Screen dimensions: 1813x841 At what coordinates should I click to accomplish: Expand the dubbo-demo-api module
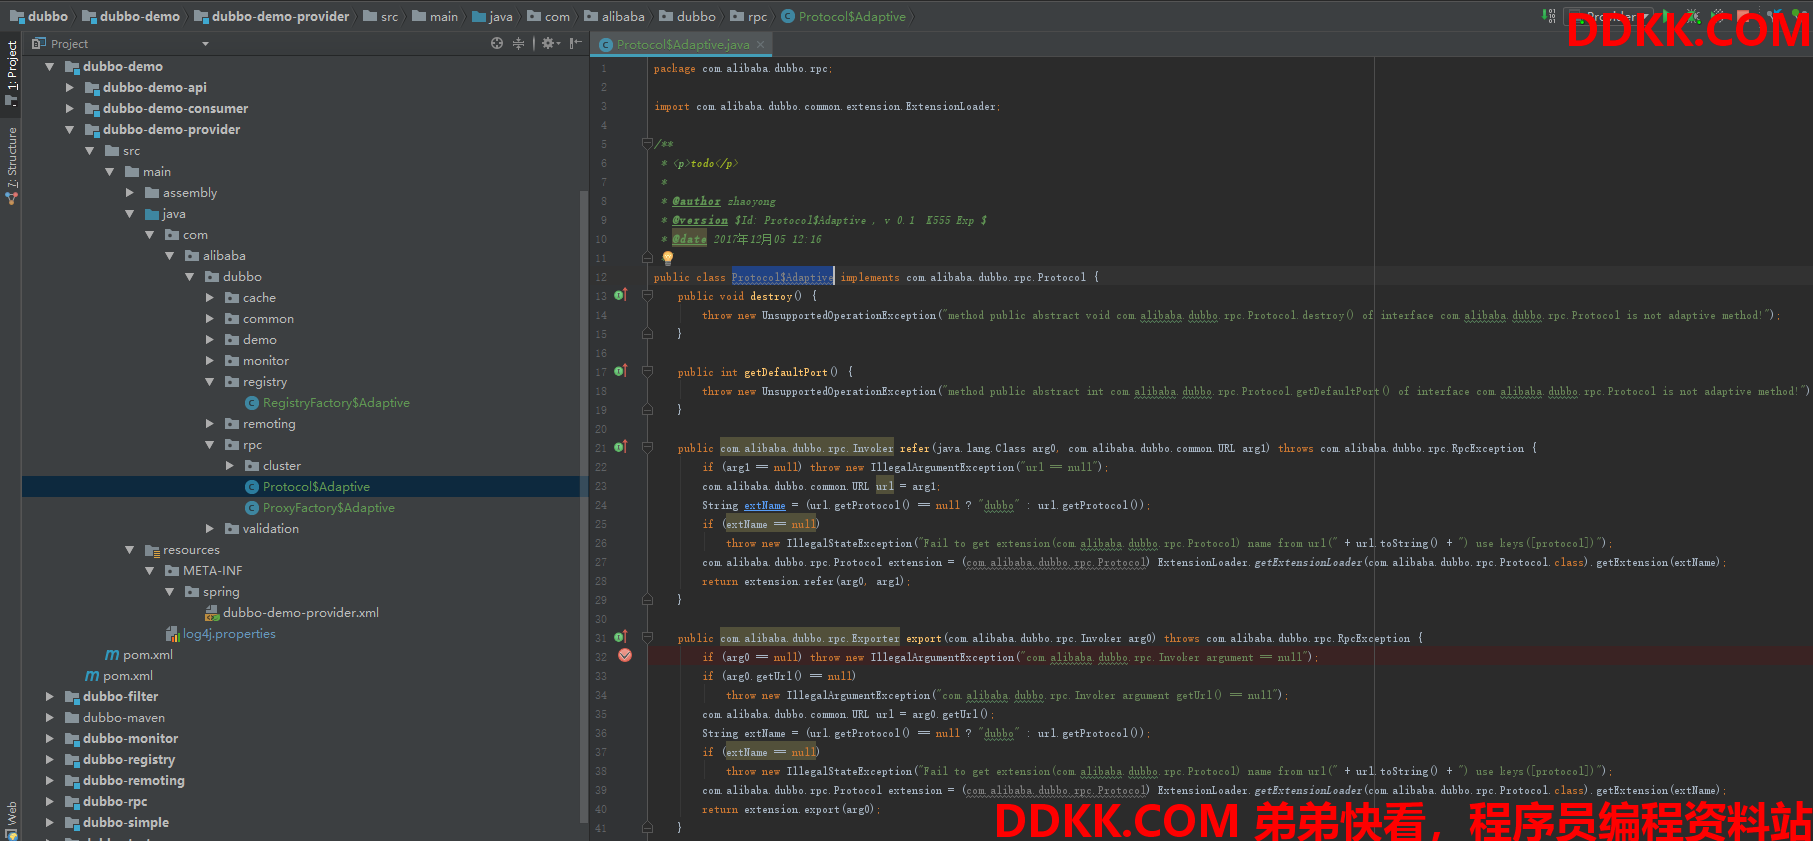pos(69,87)
